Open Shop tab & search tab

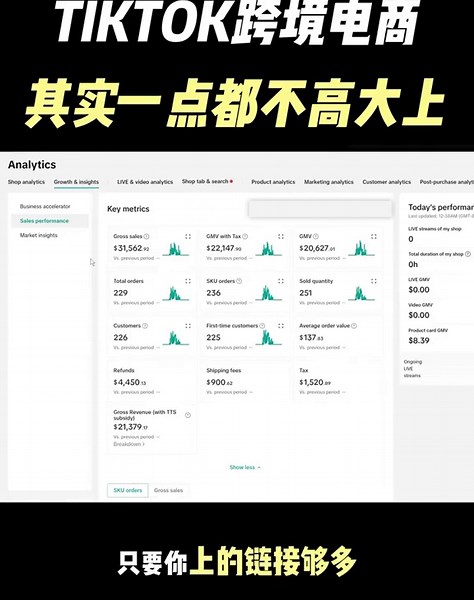(x=207, y=181)
